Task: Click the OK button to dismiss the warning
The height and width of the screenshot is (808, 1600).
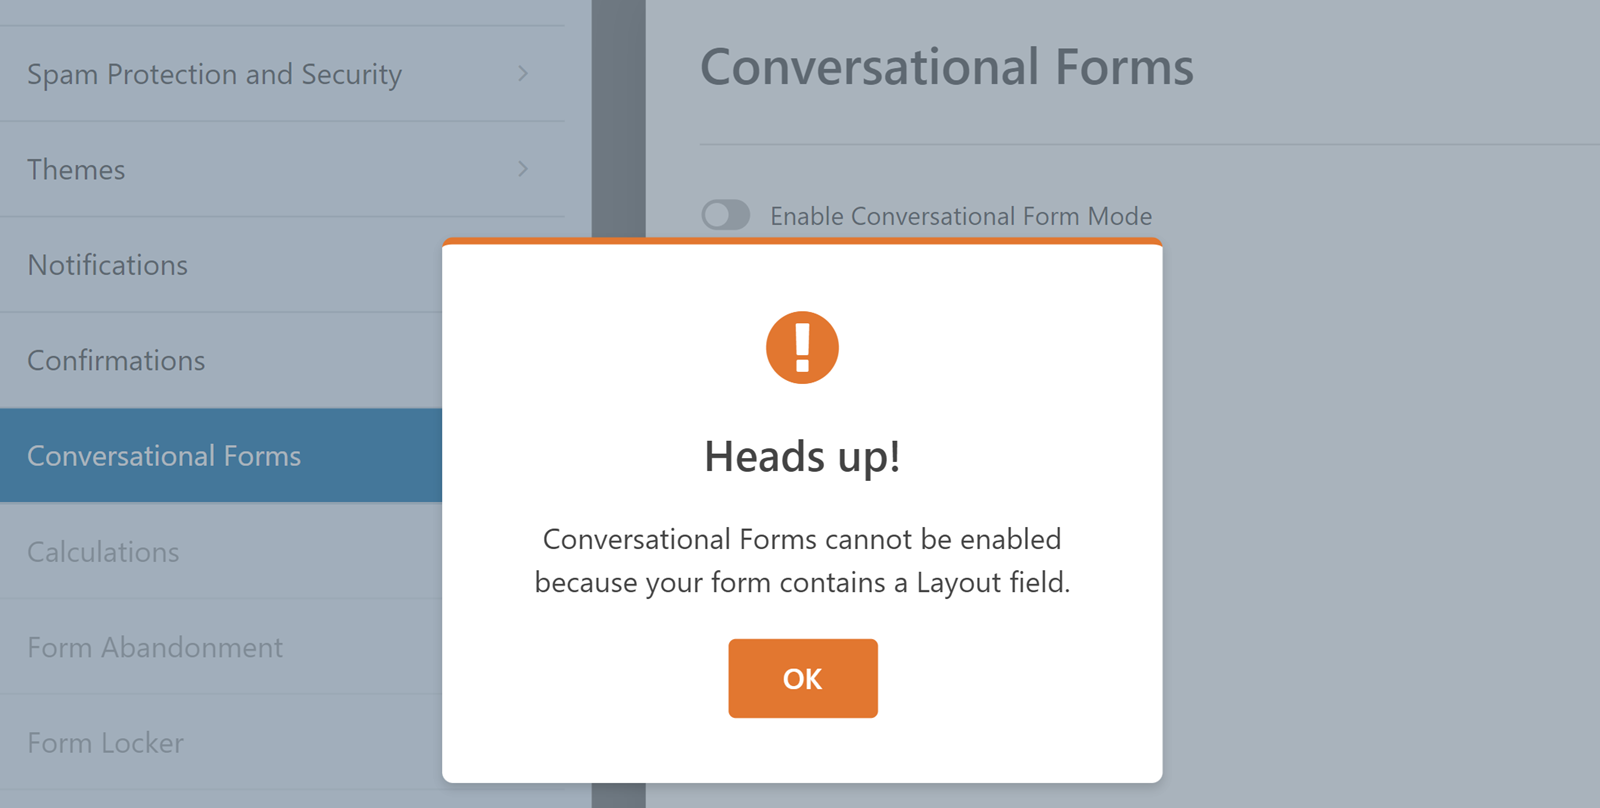Action: (x=801, y=678)
